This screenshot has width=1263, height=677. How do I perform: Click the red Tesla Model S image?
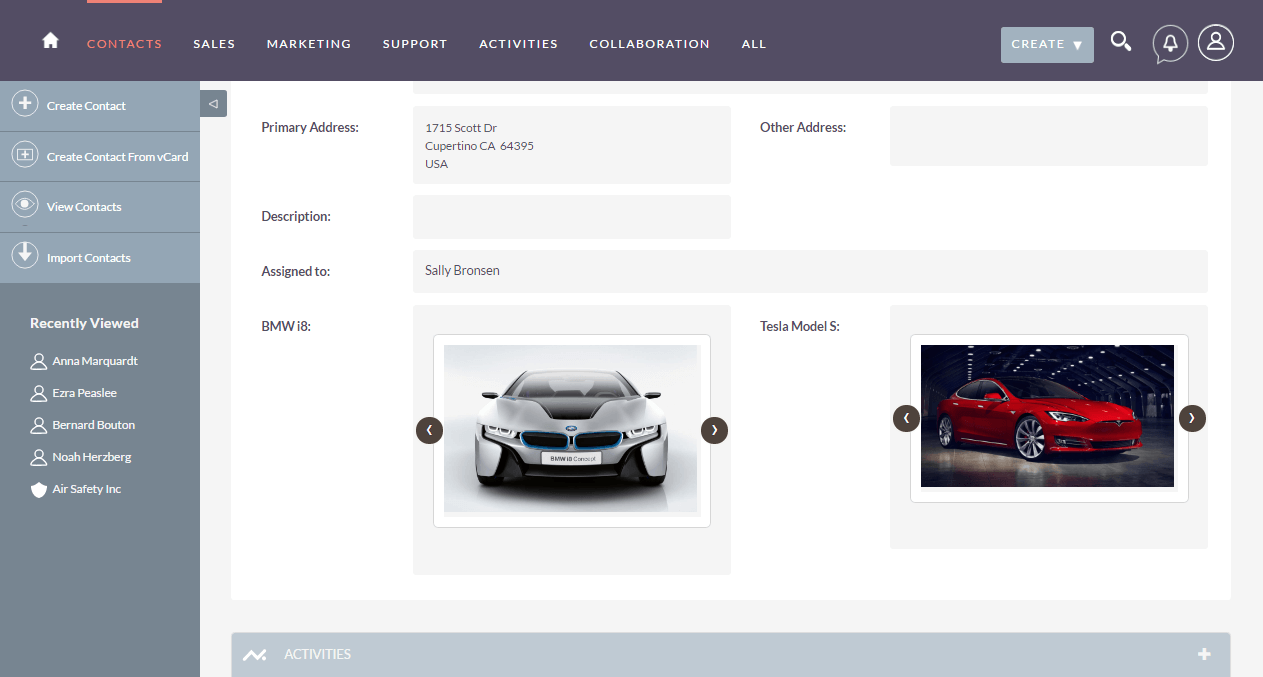(1047, 416)
